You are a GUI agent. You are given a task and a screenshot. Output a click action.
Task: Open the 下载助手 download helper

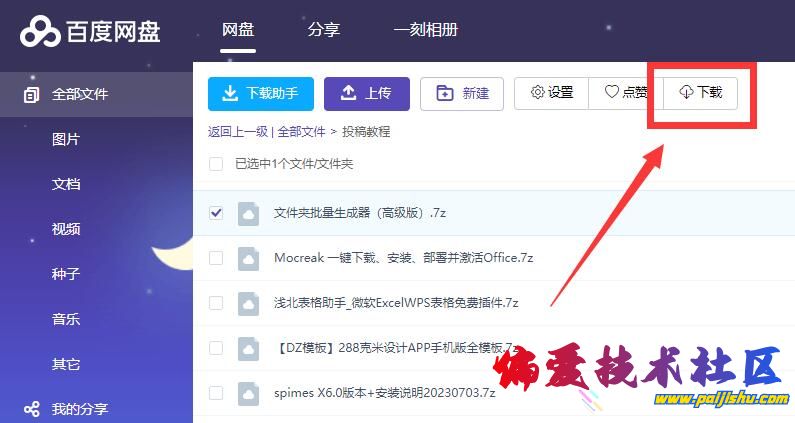[x=260, y=93]
